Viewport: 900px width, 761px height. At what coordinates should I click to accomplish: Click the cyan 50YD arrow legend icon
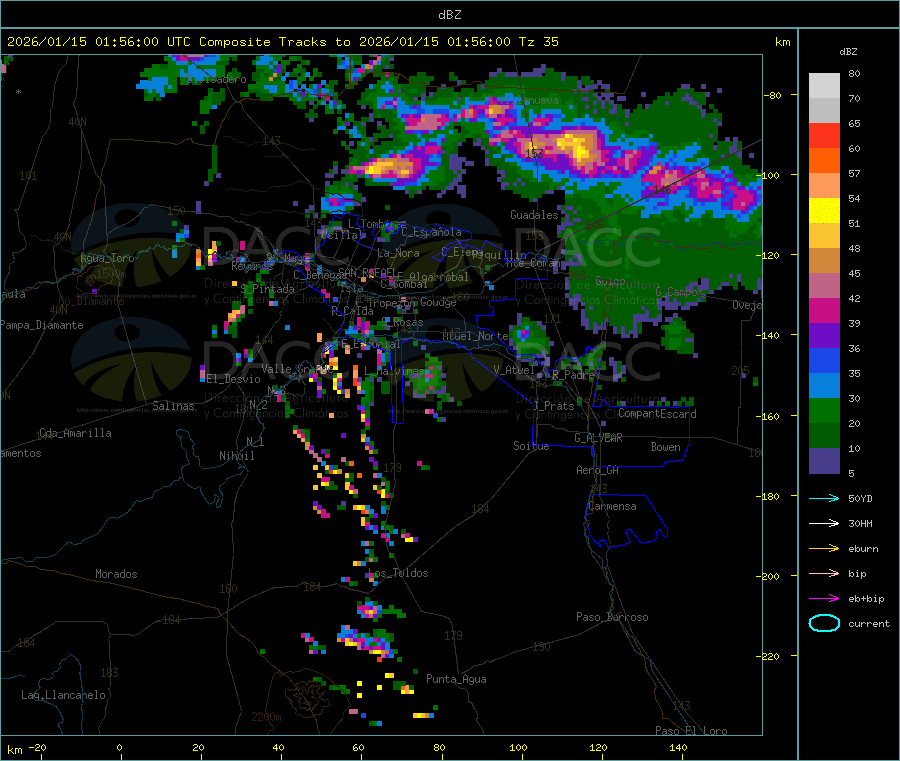(x=824, y=498)
